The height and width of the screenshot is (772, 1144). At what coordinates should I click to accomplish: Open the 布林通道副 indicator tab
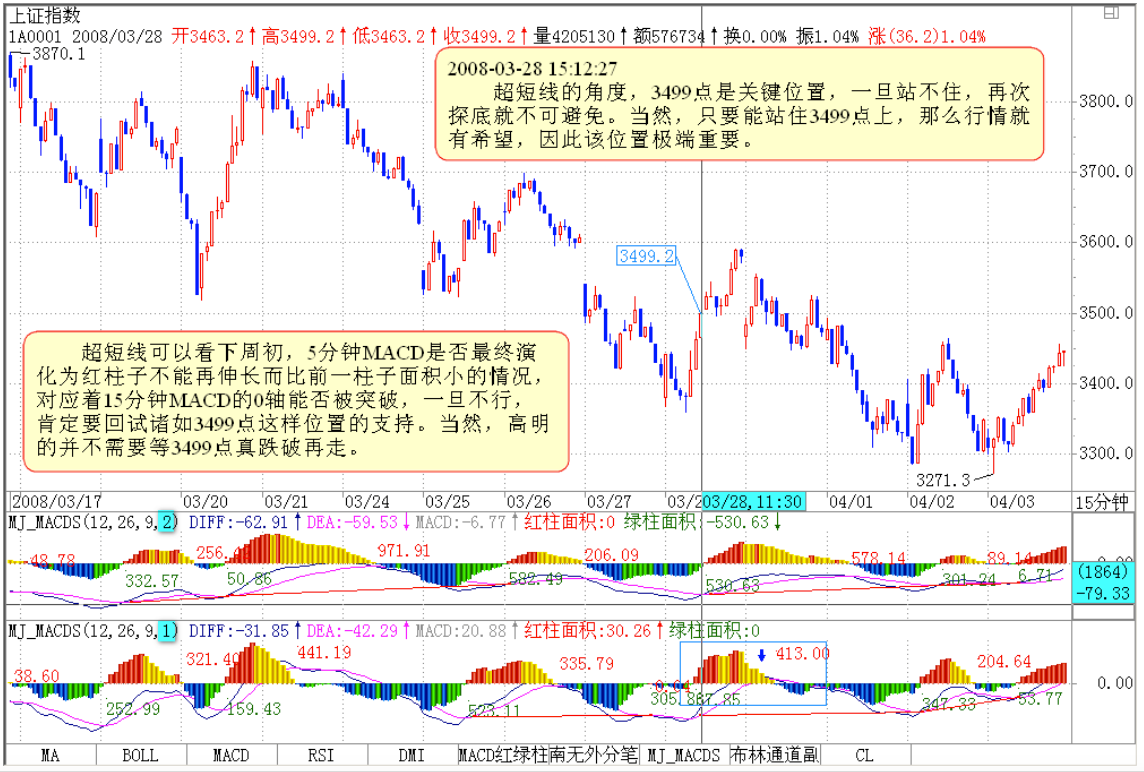pos(774,755)
